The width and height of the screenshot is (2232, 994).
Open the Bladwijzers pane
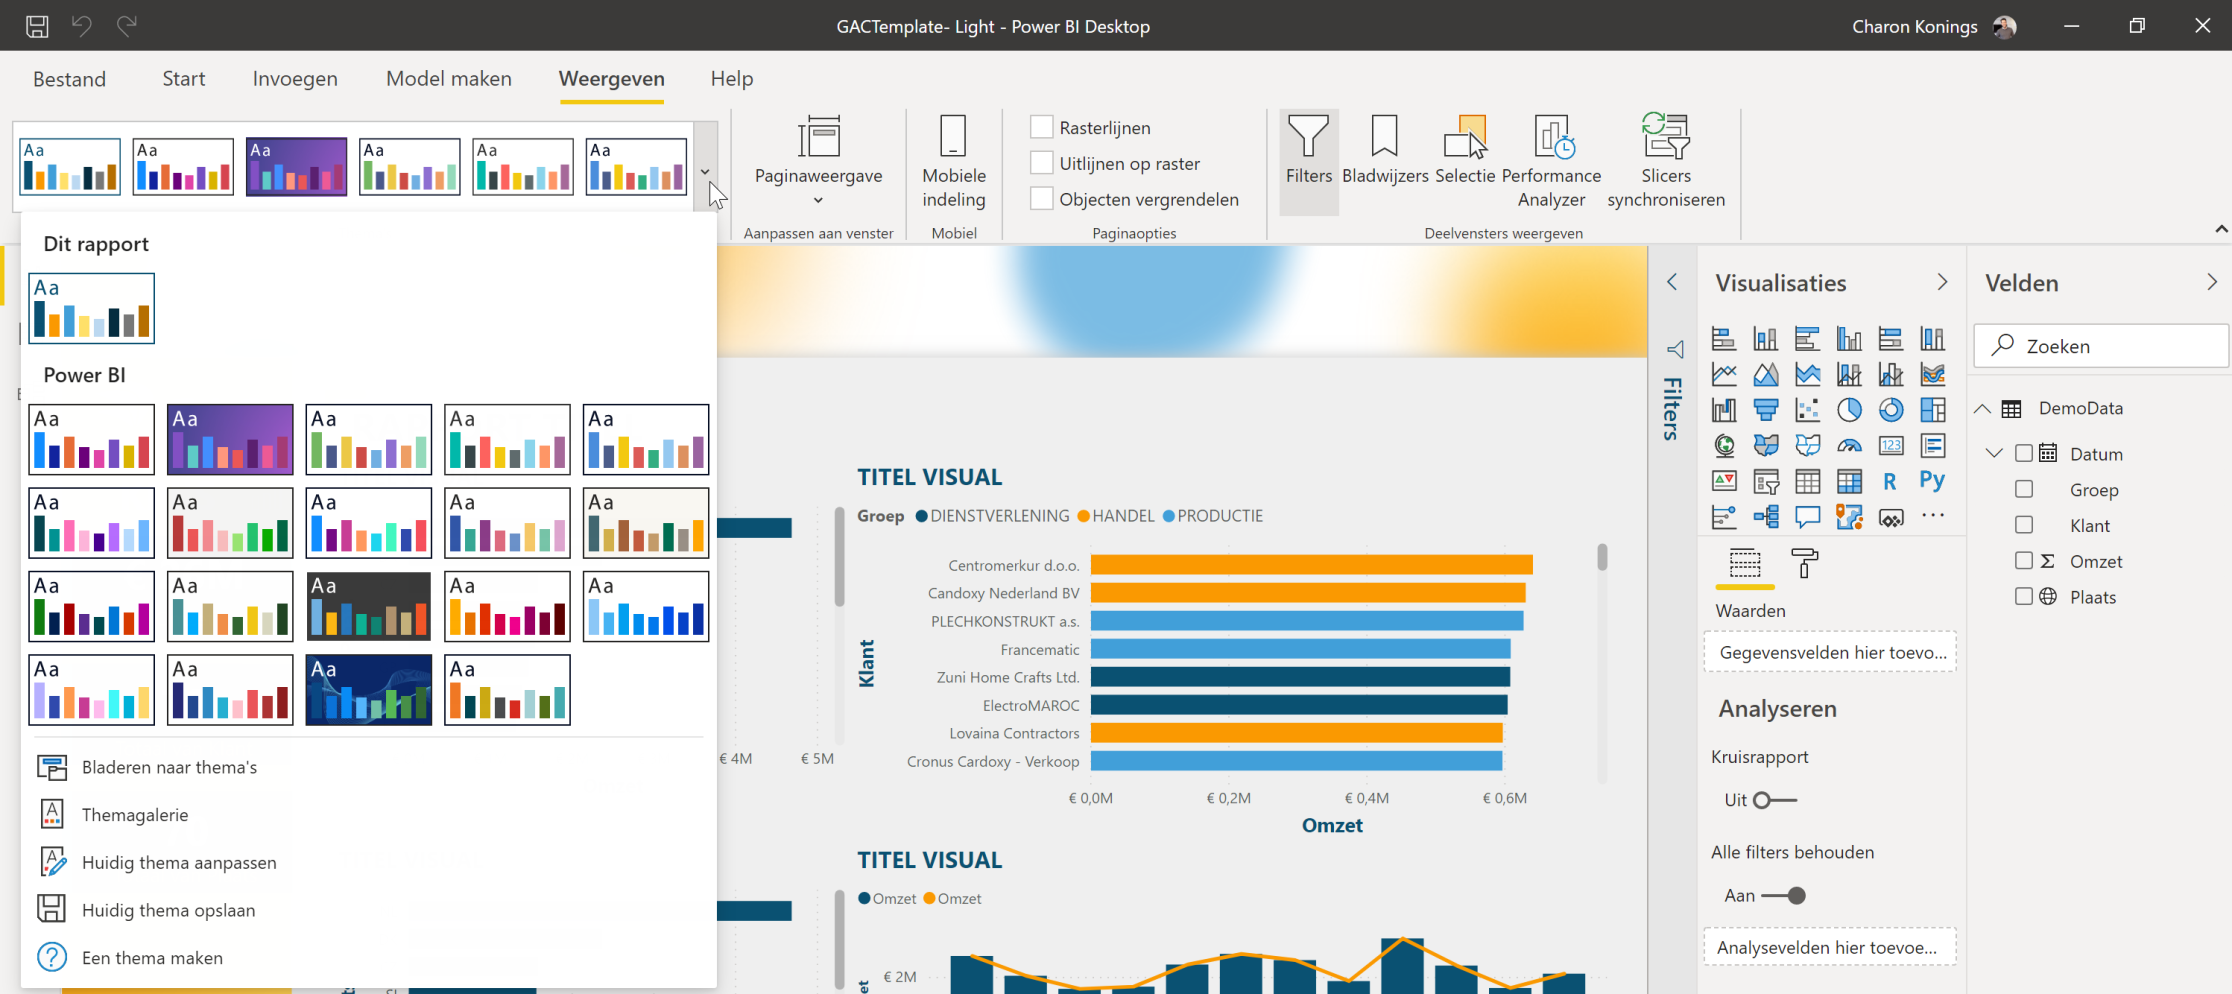tap(1385, 150)
